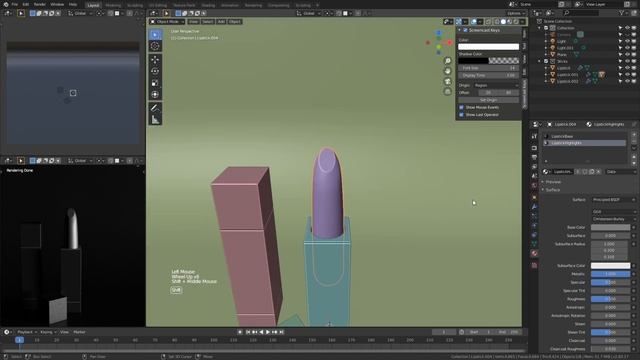
Task: Open the File menu
Action: pyautogui.click(x=15, y=4)
